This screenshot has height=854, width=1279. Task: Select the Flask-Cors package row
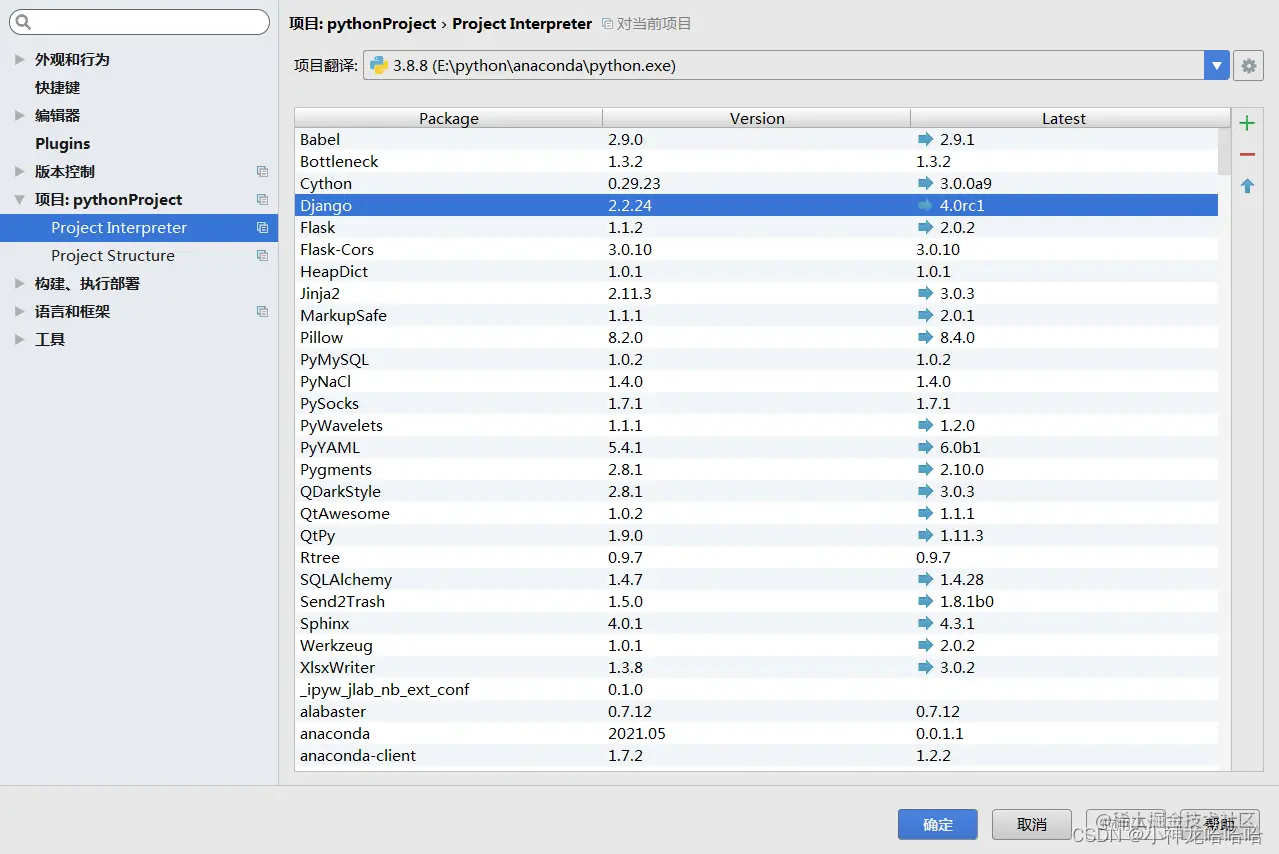[x=756, y=250]
